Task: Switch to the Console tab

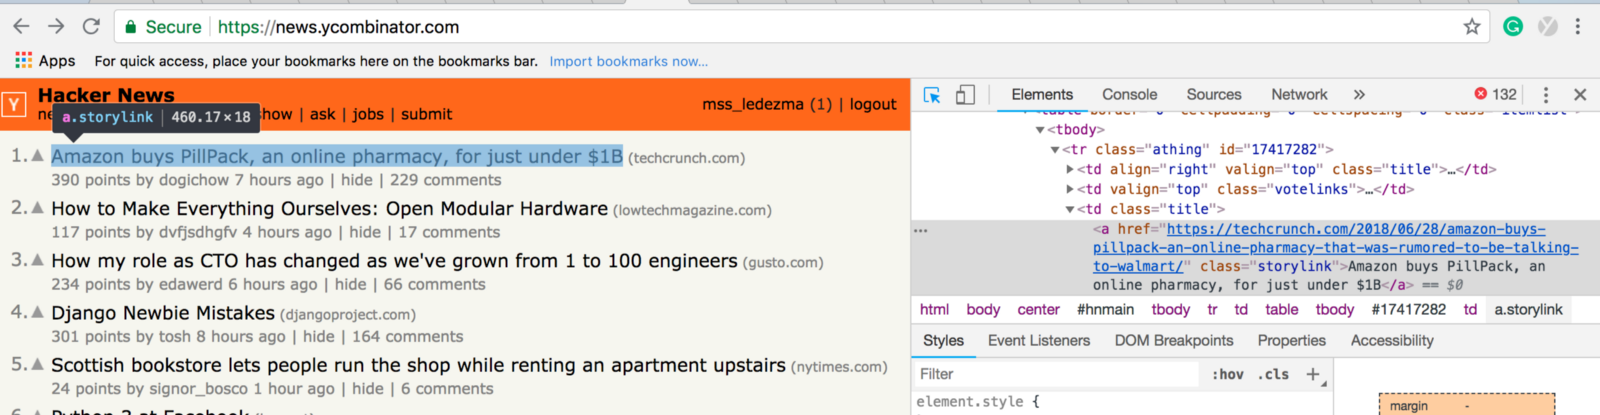Action: click(1129, 95)
